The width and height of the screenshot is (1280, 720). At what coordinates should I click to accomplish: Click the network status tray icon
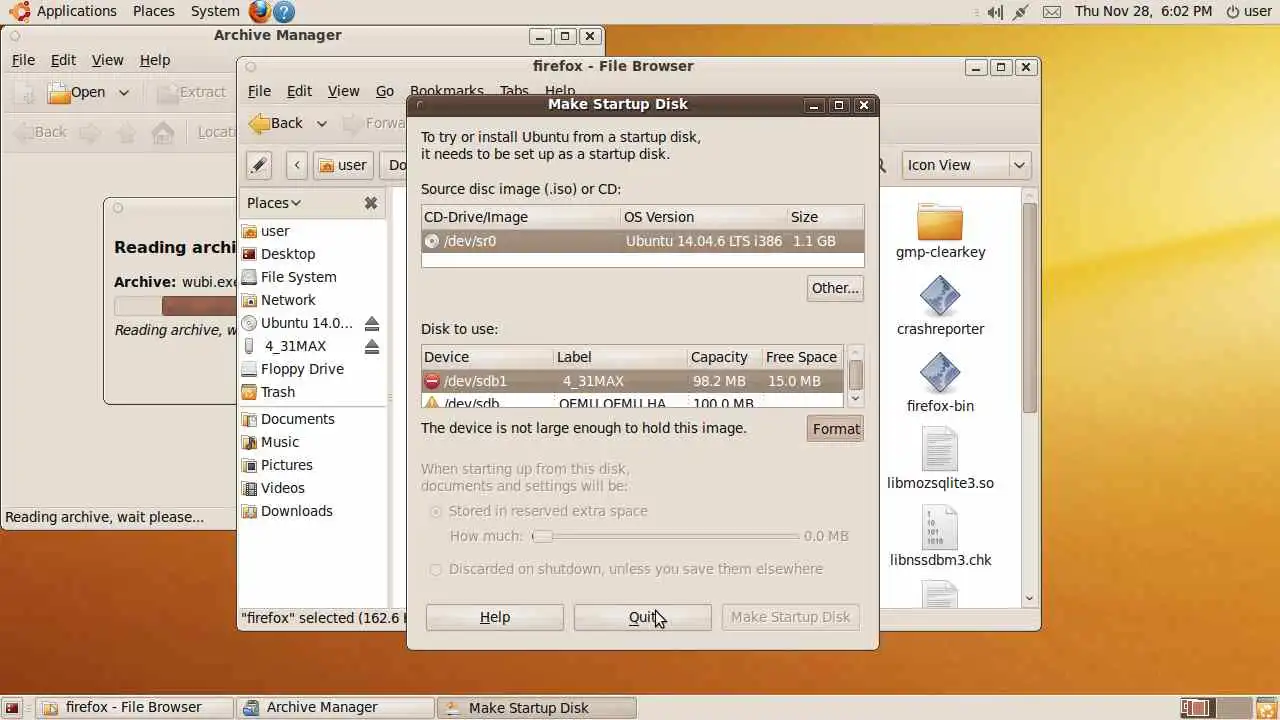click(x=1021, y=12)
